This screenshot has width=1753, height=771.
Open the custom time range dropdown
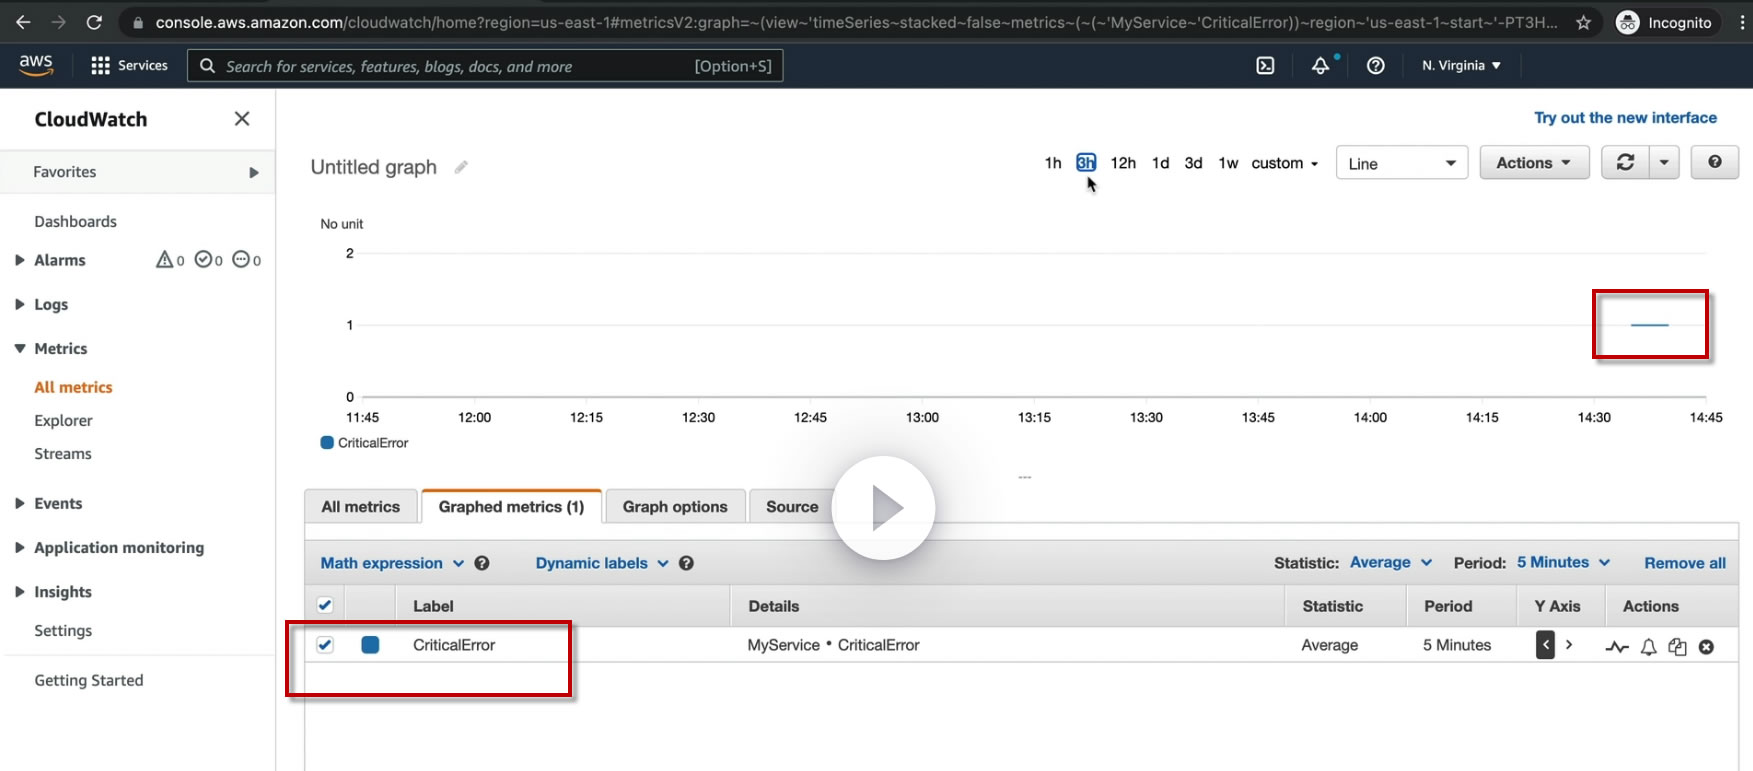(1285, 163)
